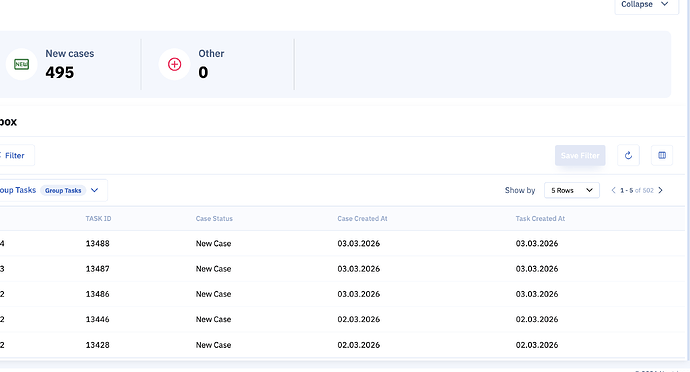Select task ID 13487
The height and width of the screenshot is (372, 690).
98,269
